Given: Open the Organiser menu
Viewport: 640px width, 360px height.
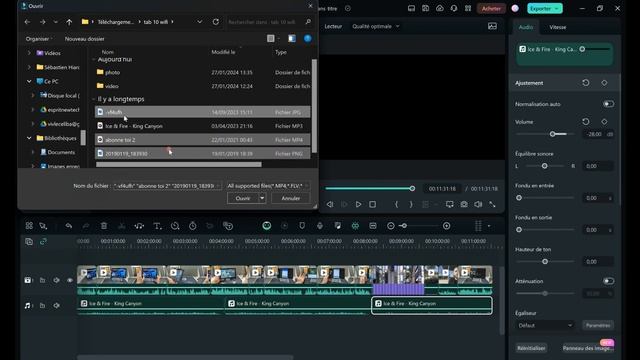Looking at the screenshot, I should tap(39, 39).
